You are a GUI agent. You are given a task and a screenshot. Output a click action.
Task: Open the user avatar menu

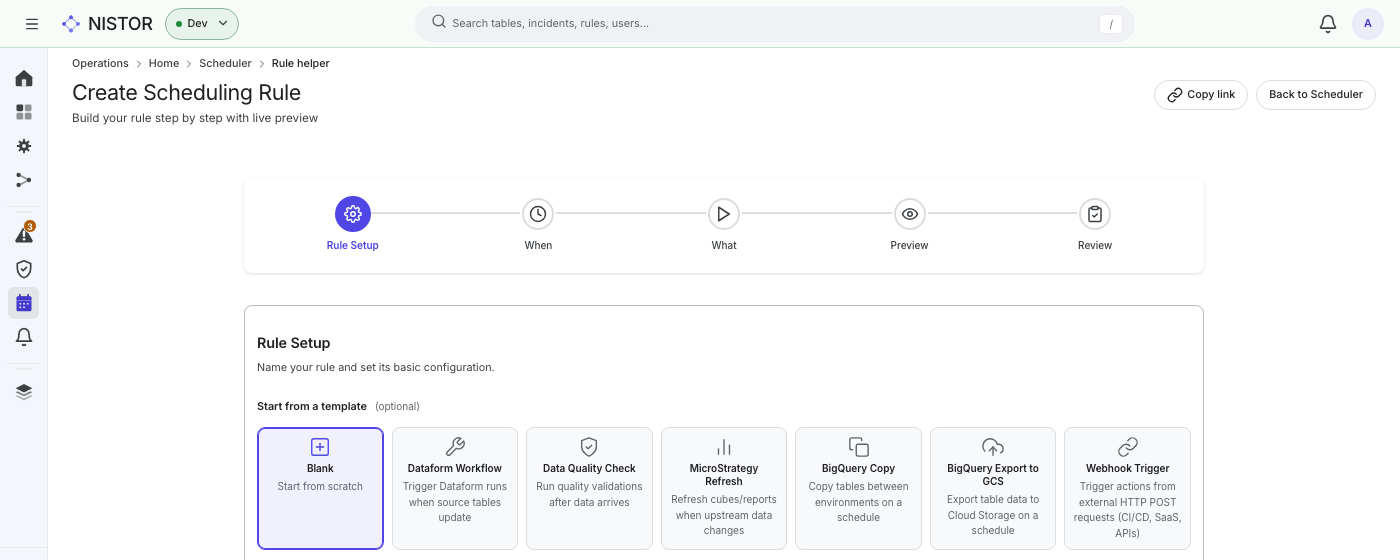pos(1368,23)
